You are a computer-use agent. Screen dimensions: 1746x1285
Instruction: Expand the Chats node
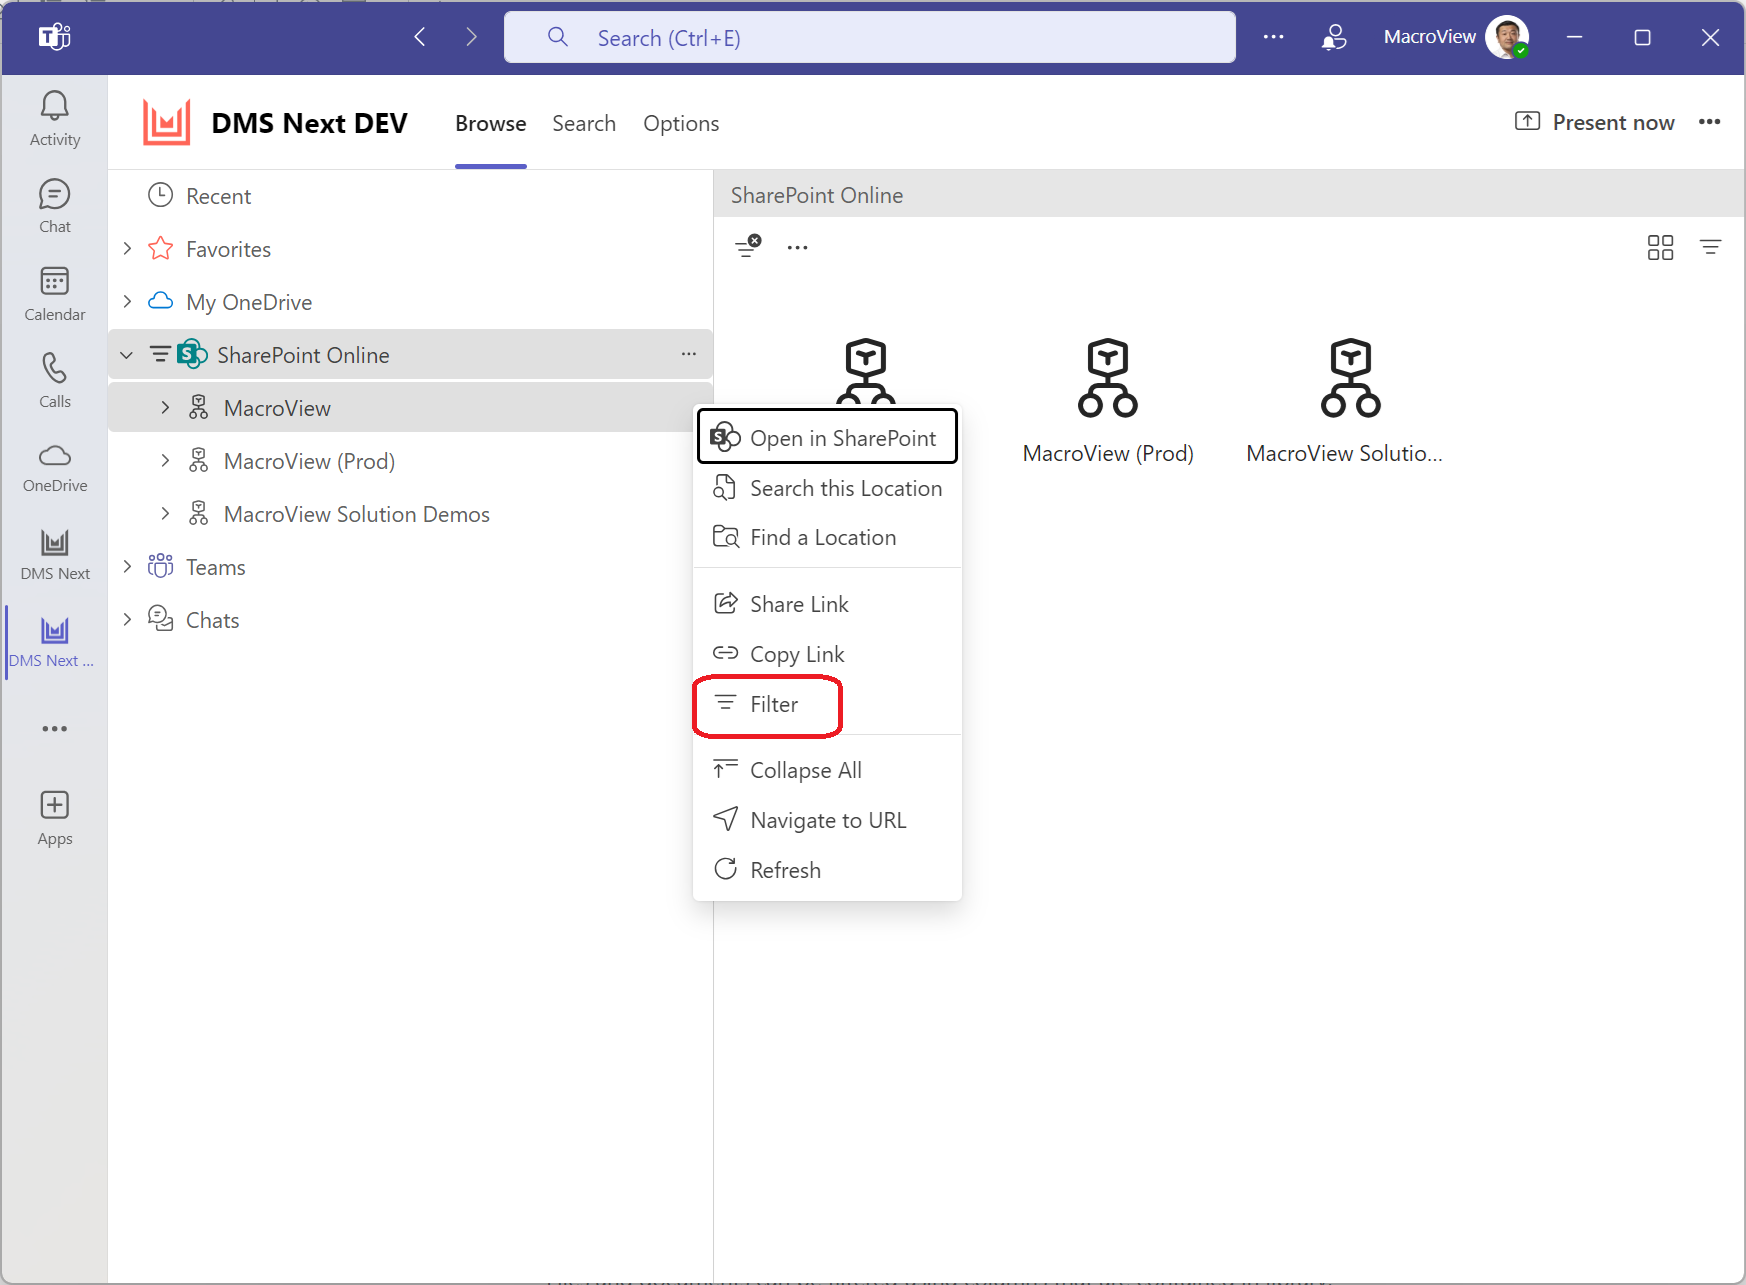127,619
